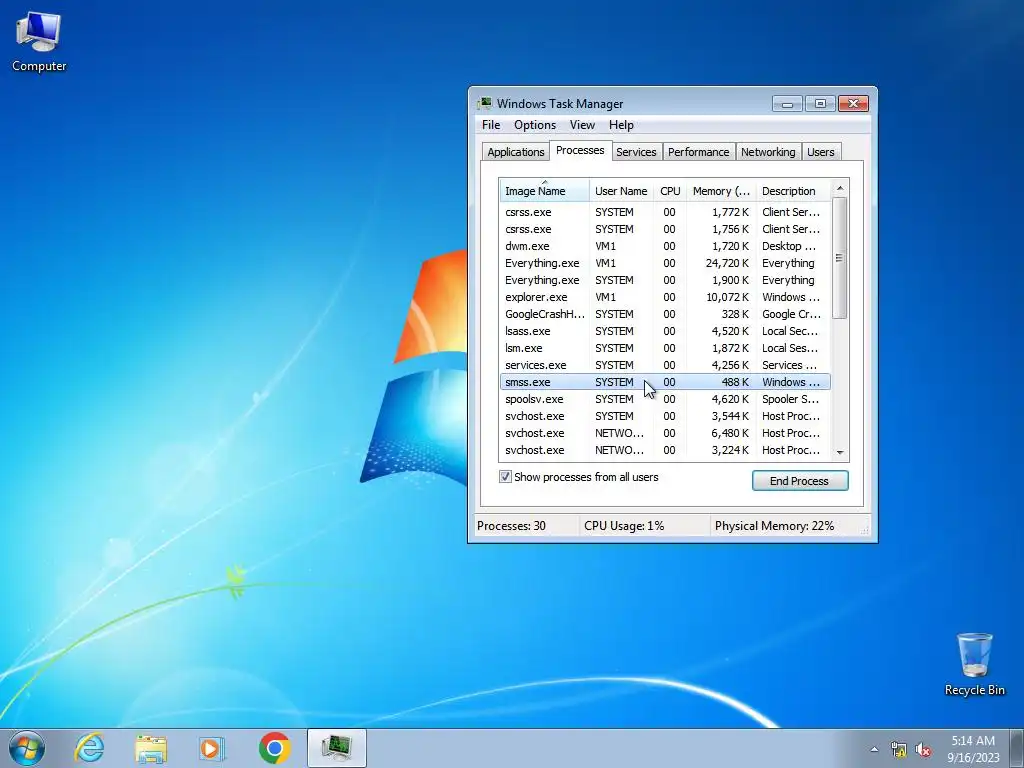Switch to the Users tab
The height and width of the screenshot is (768, 1024).
click(x=820, y=152)
